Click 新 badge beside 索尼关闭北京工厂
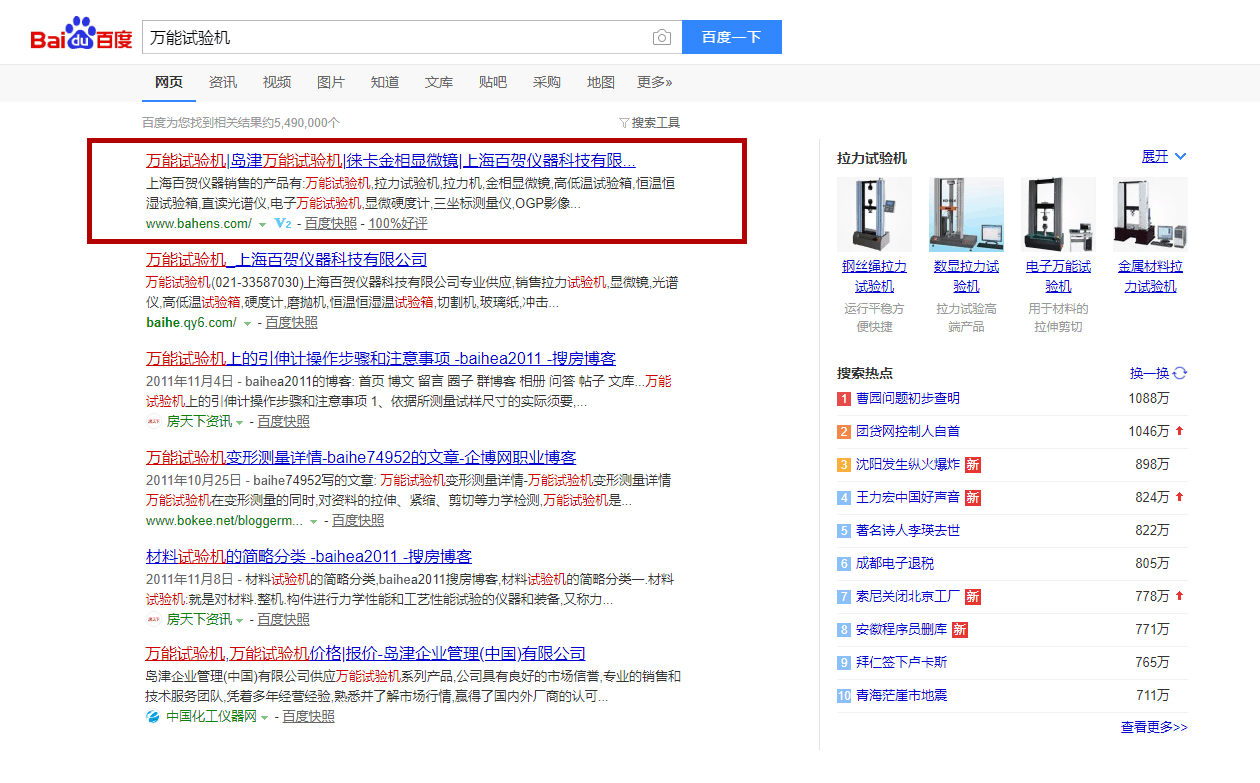The height and width of the screenshot is (783, 1260). pos(973,596)
